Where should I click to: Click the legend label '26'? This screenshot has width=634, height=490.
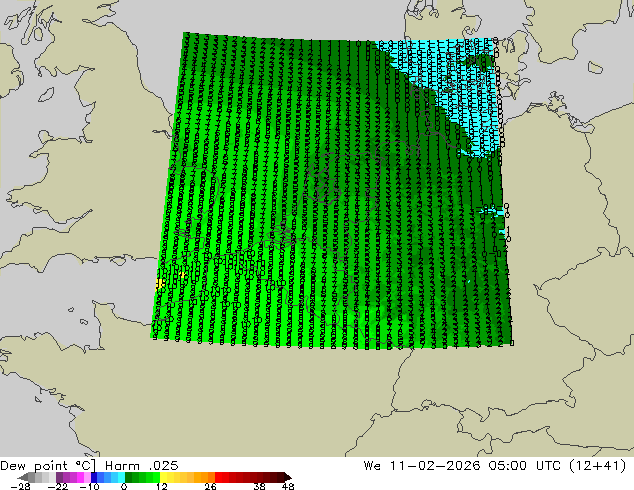click(x=210, y=486)
